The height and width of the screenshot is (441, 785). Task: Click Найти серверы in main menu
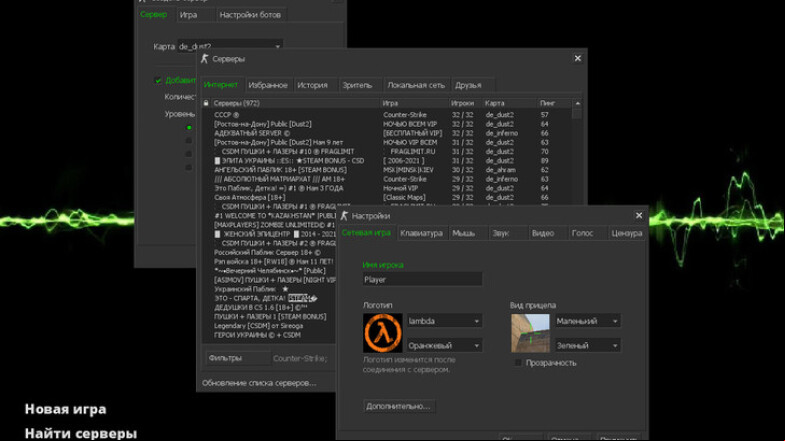tap(81, 433)
